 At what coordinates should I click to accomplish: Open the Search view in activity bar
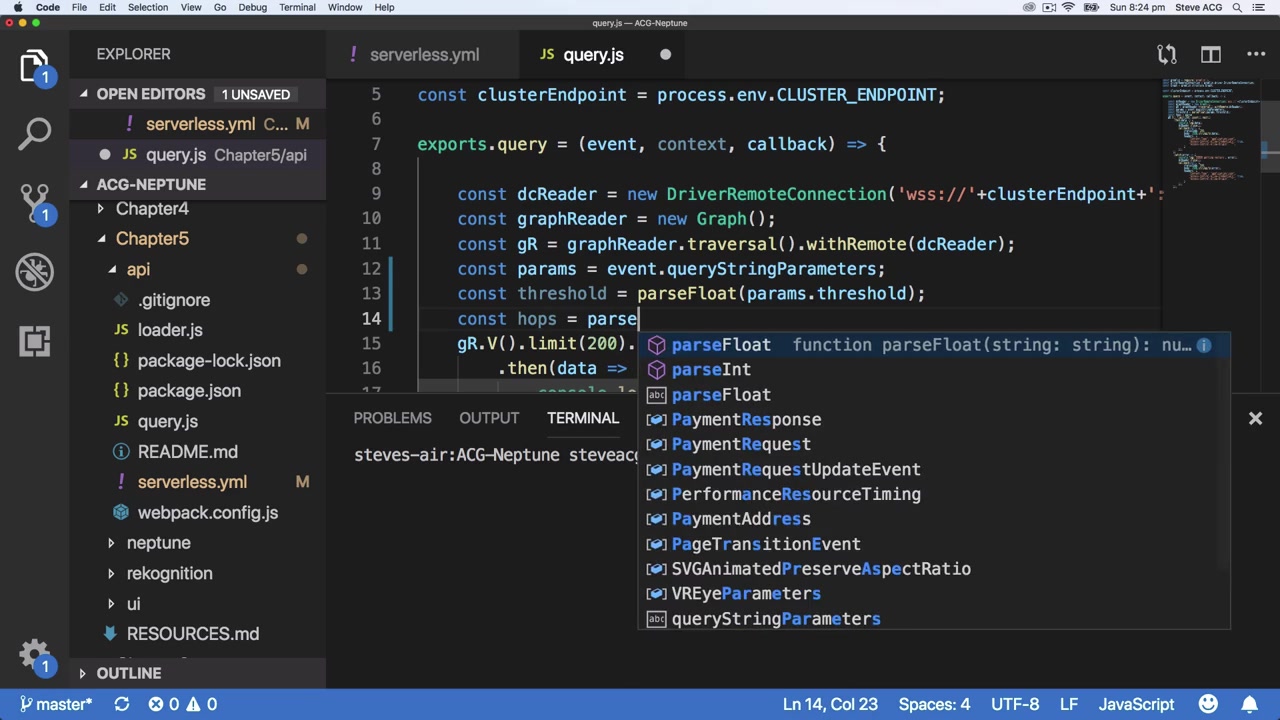(34, 132)
